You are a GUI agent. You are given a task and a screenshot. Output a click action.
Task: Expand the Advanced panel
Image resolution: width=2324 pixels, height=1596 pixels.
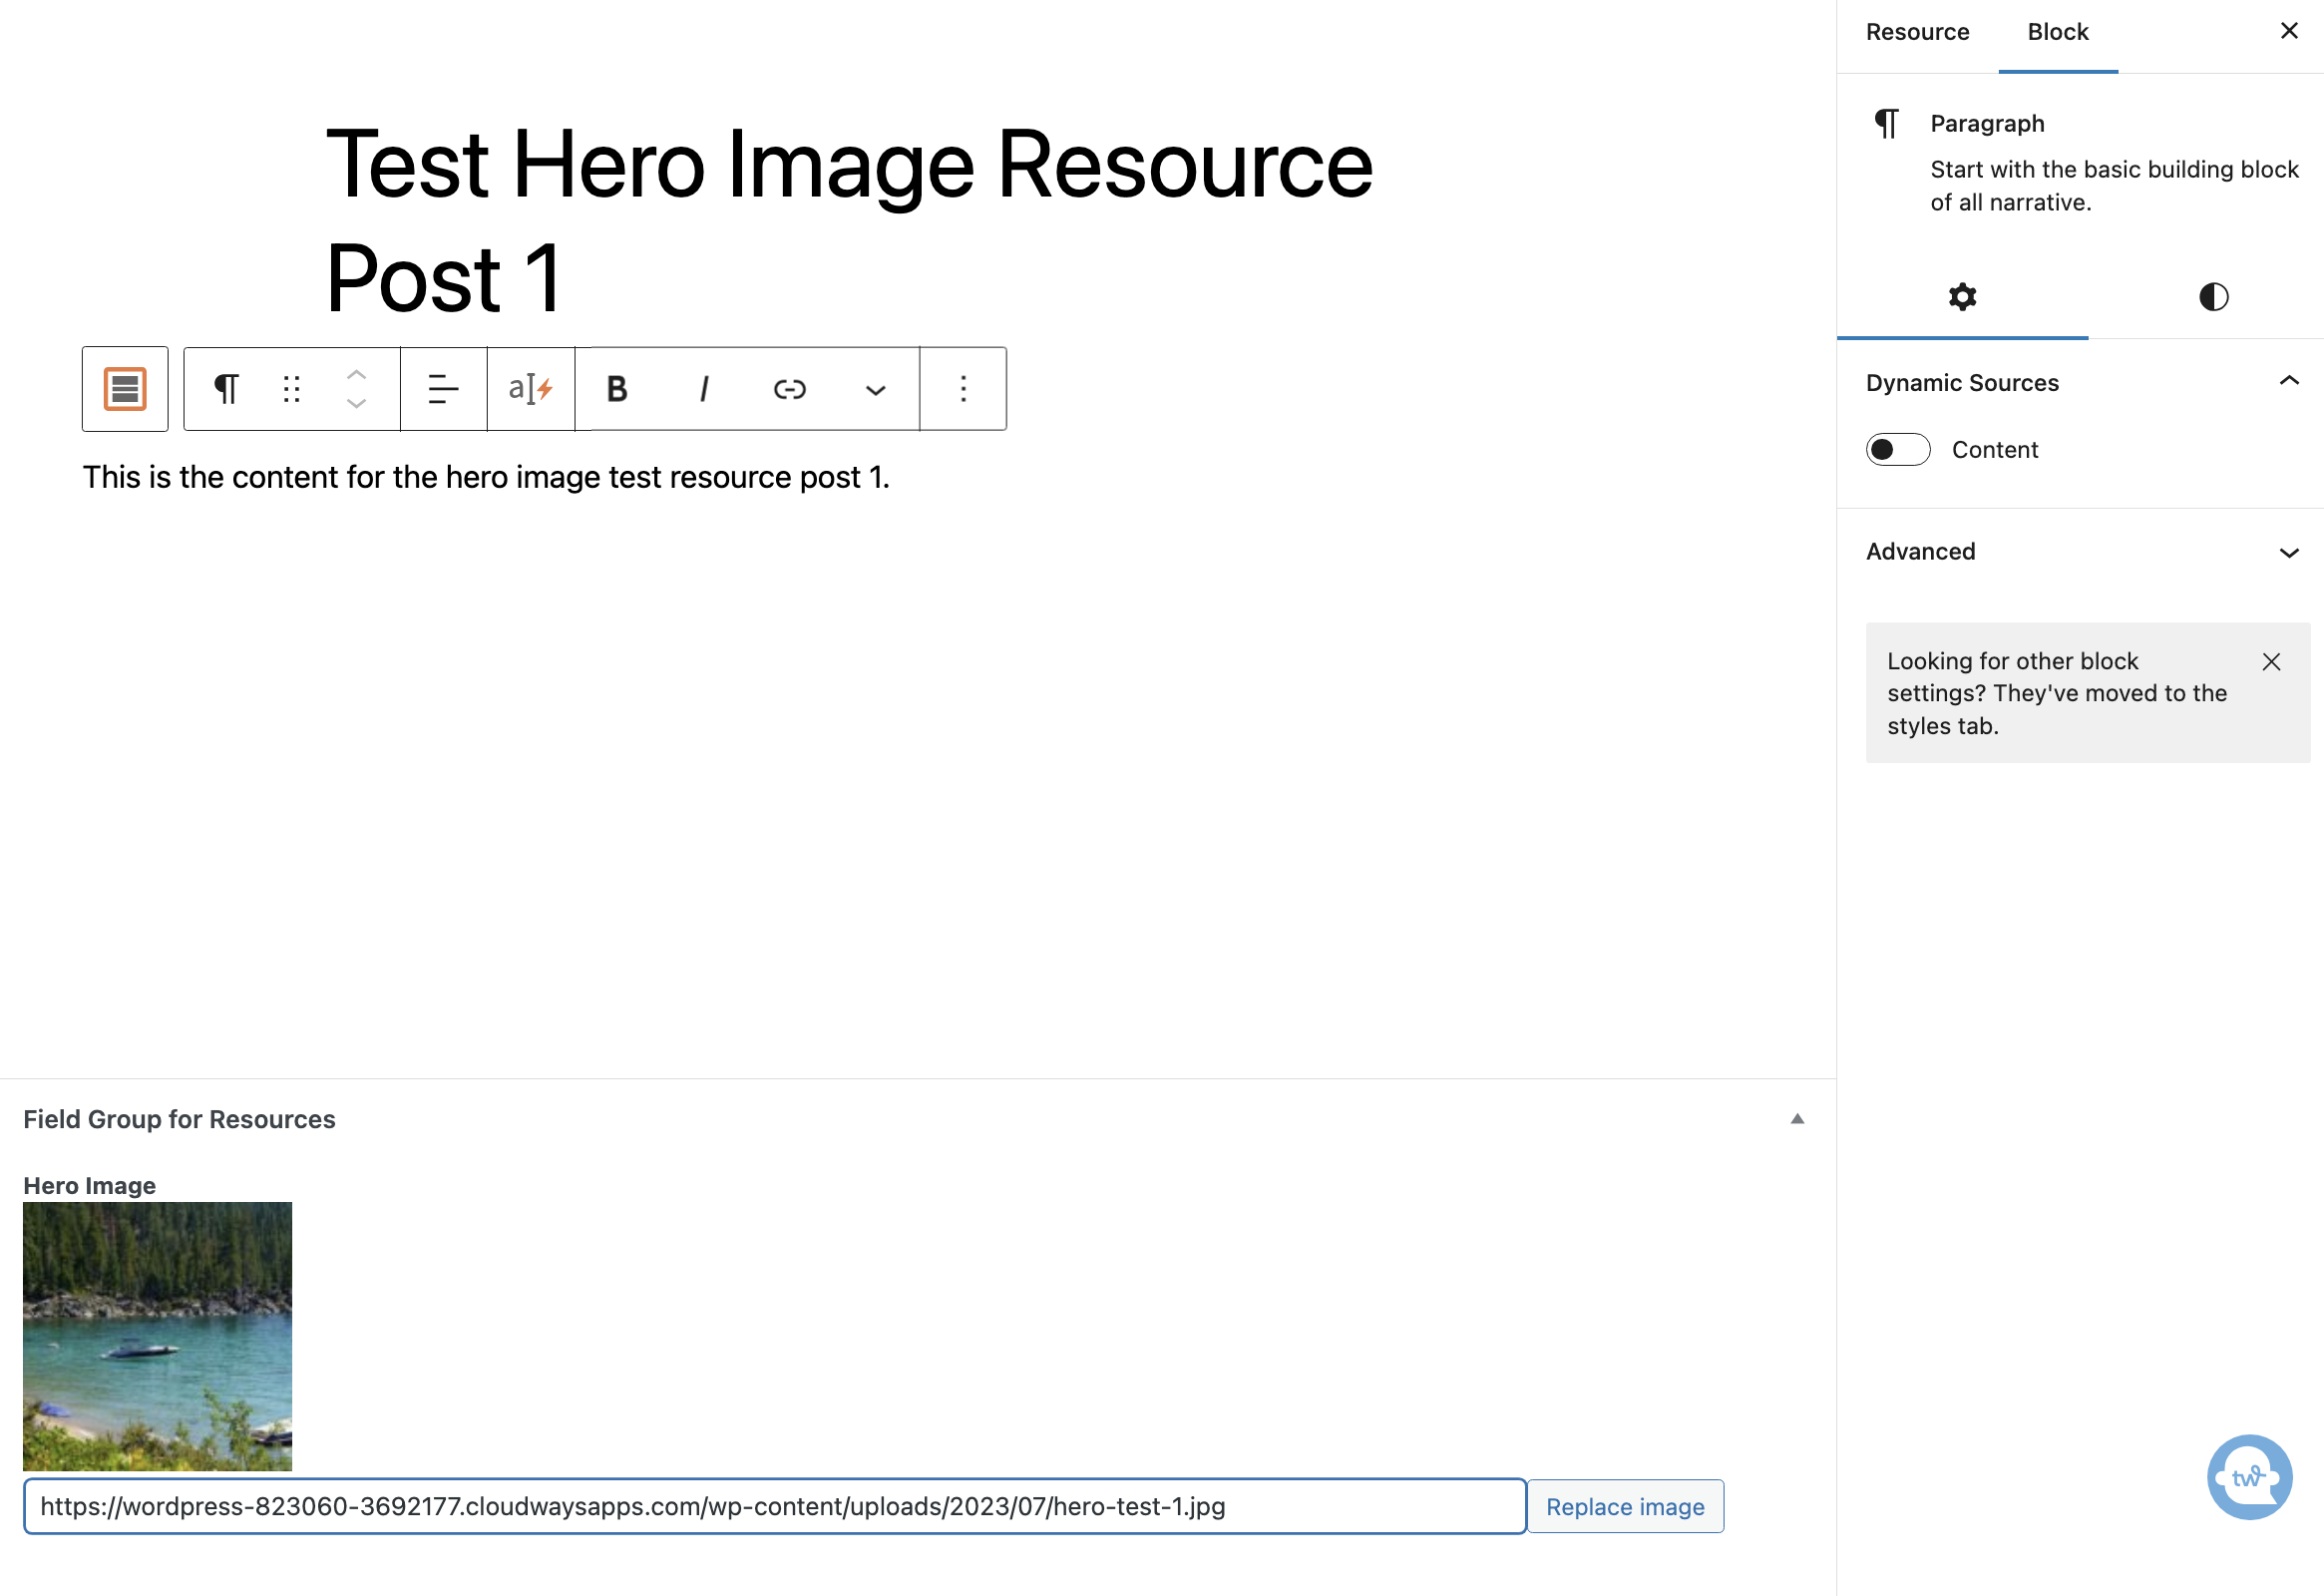tap(2081, 552)
